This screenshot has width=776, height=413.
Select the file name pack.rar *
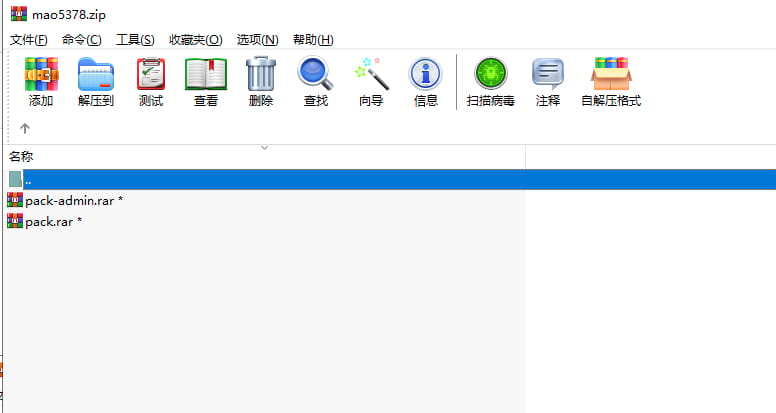tap(53, 222)
